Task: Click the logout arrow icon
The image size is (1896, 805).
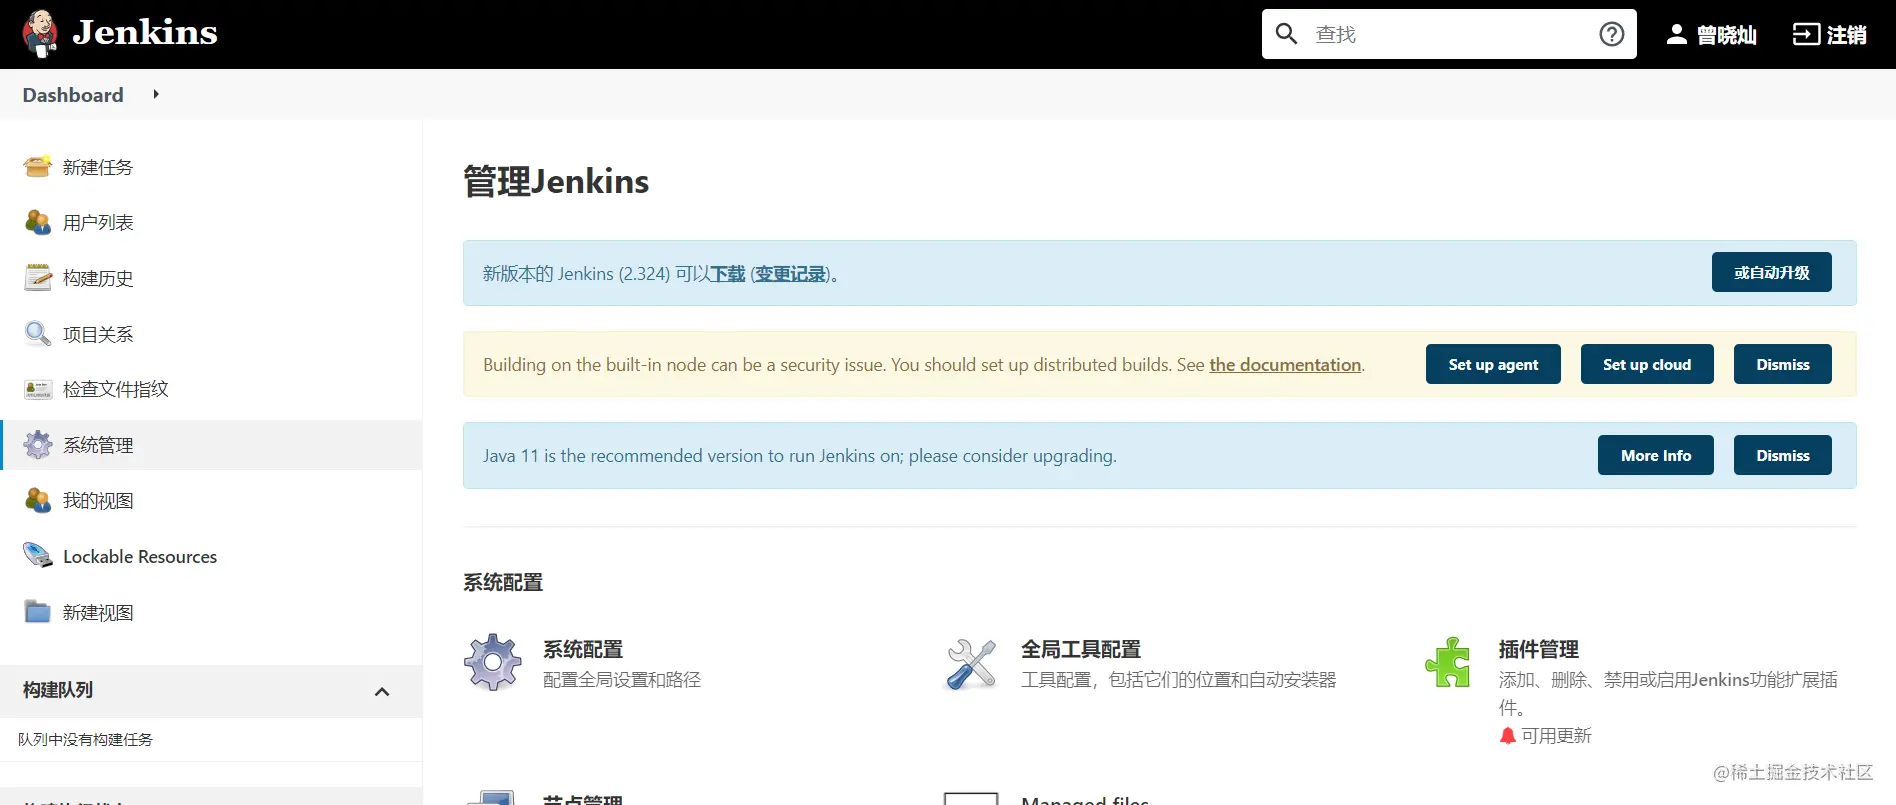Action: [x=1806, y=34]
